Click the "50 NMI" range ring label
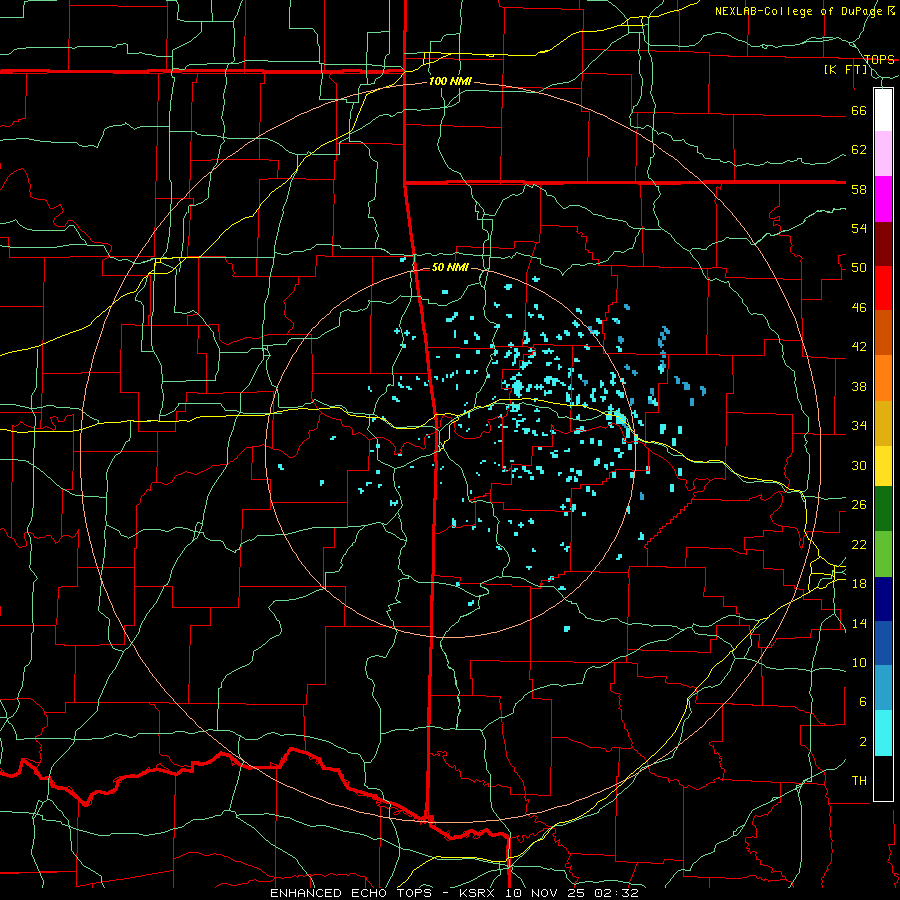The height and width of the screenshot is (900, 900). point(450,267)
